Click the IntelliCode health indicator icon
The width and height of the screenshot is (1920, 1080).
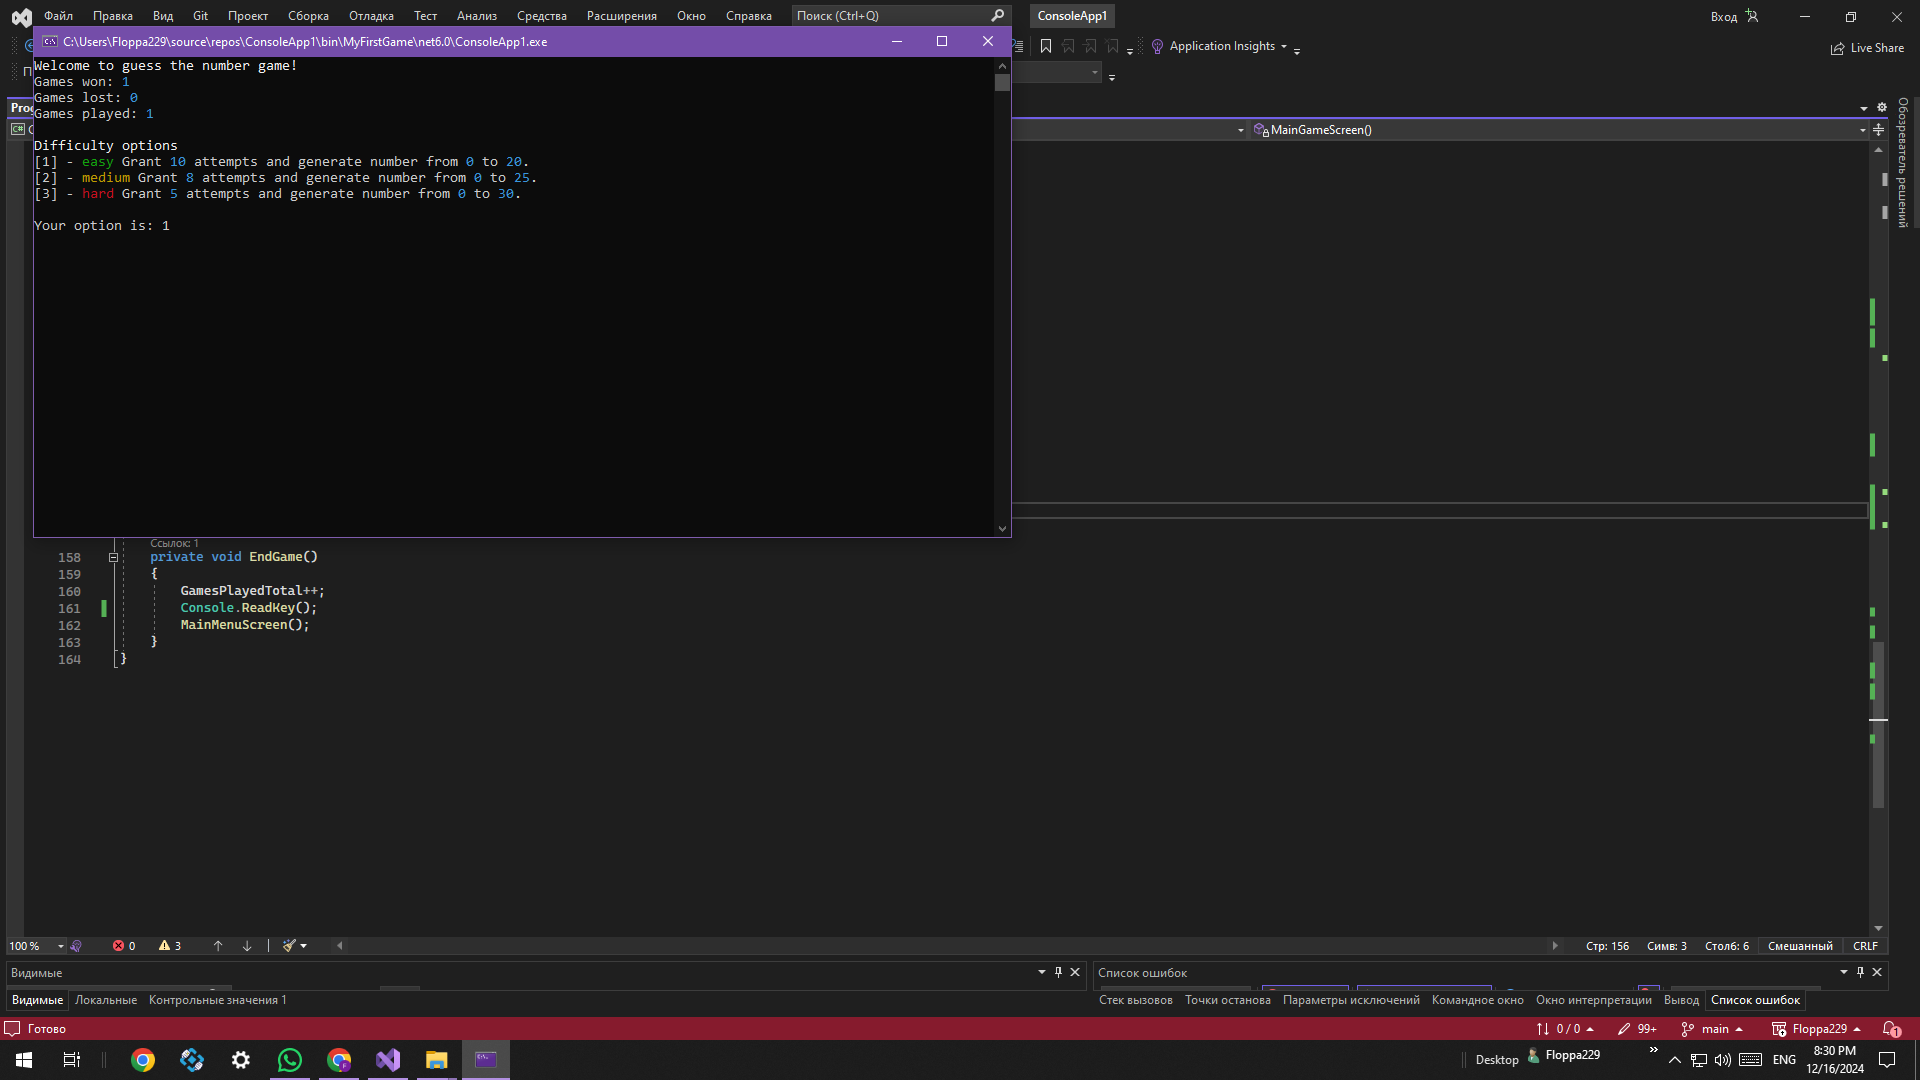77,946
